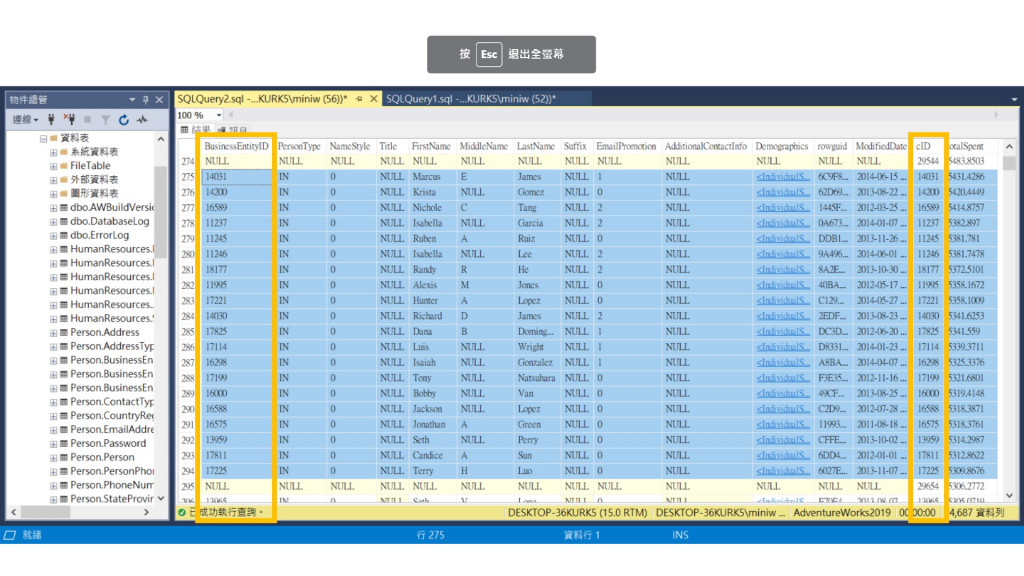Open the Demographics link in Candice row
Screen dimensions: 1024x576
click(782, 455)
